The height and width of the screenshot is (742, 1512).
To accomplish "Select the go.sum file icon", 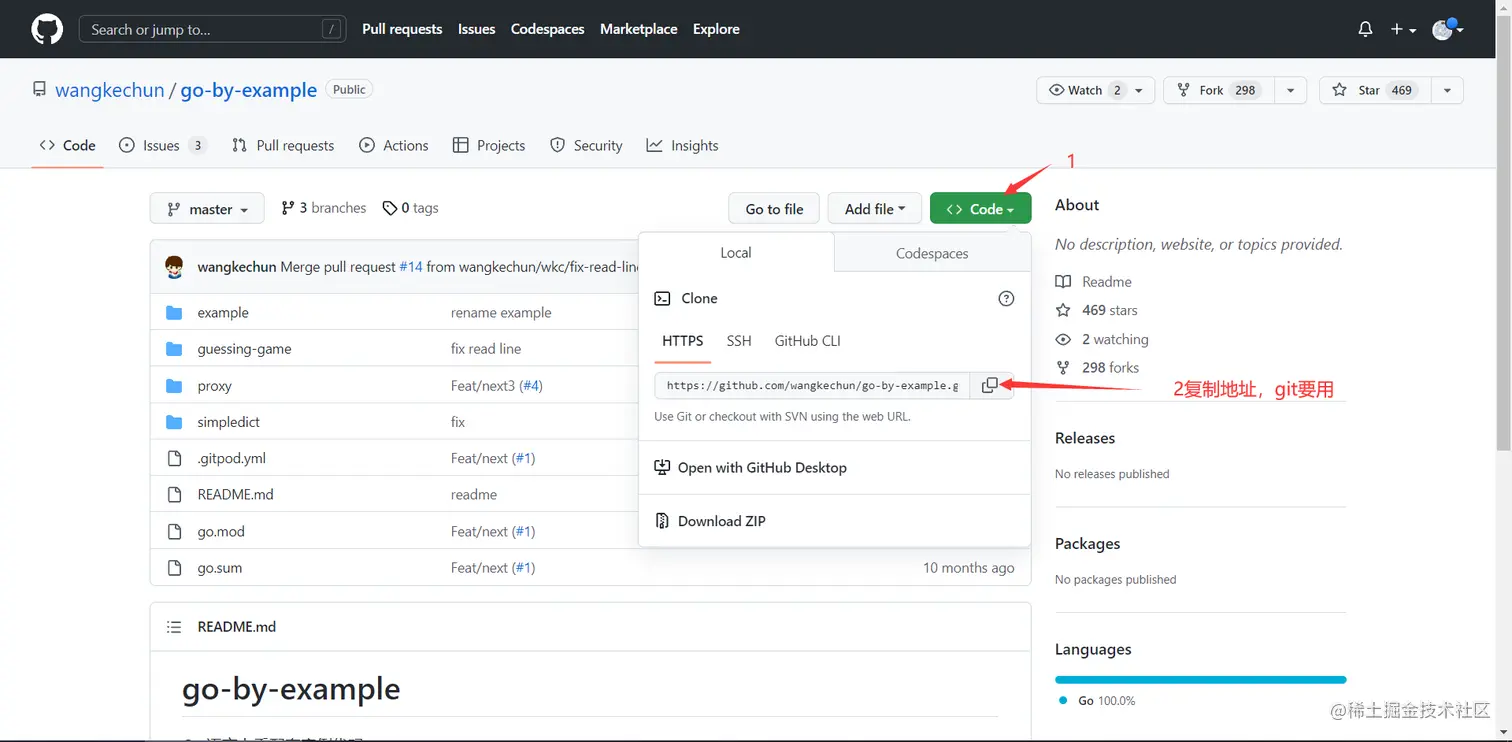I will (x=174, y=568).
